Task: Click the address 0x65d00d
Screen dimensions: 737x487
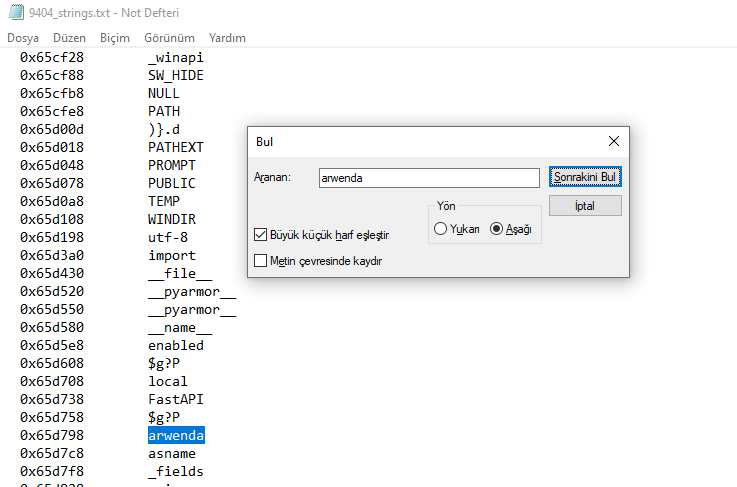Action: click(x=52, y=129)
